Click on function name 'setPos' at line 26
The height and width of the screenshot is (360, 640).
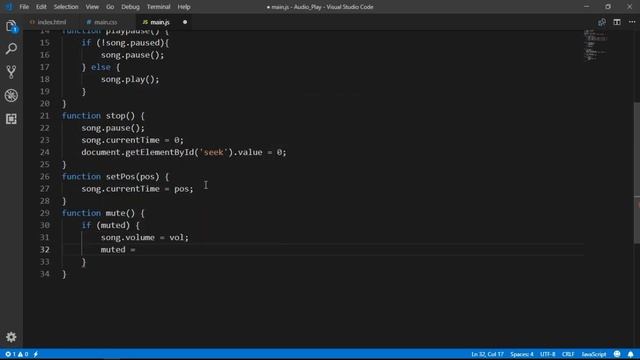tap(120, 177)
